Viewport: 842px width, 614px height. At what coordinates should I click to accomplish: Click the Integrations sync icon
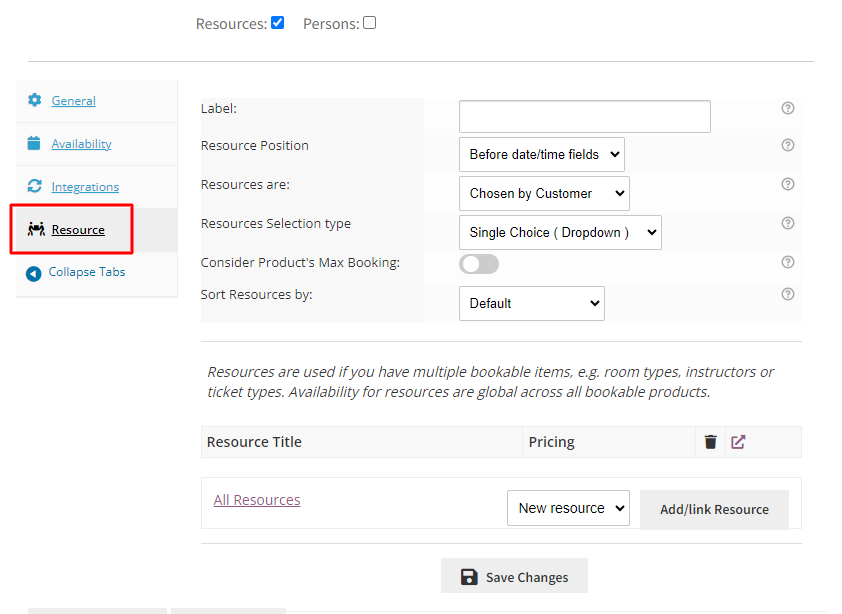tap(34, 186)
